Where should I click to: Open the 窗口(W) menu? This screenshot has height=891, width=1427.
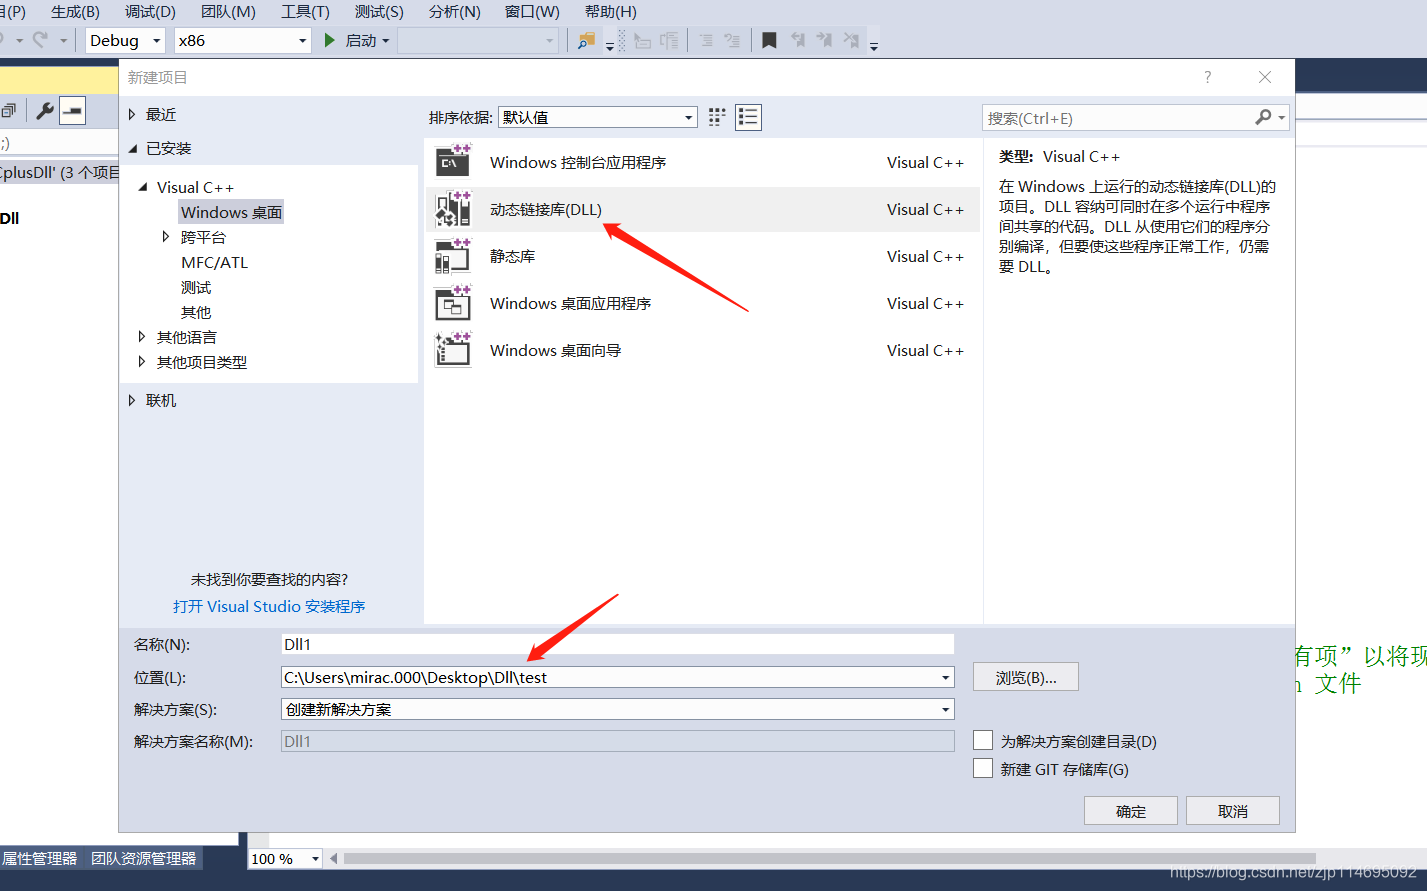click(532, 12)
